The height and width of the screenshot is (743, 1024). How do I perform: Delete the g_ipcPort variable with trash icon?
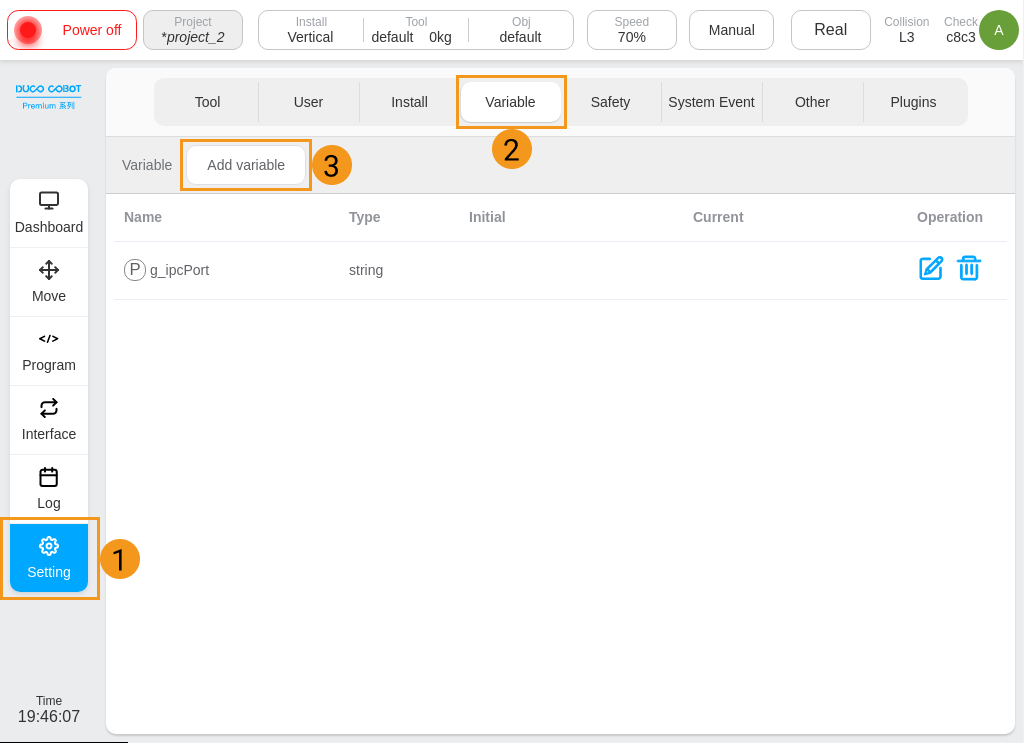pos(968,269)
